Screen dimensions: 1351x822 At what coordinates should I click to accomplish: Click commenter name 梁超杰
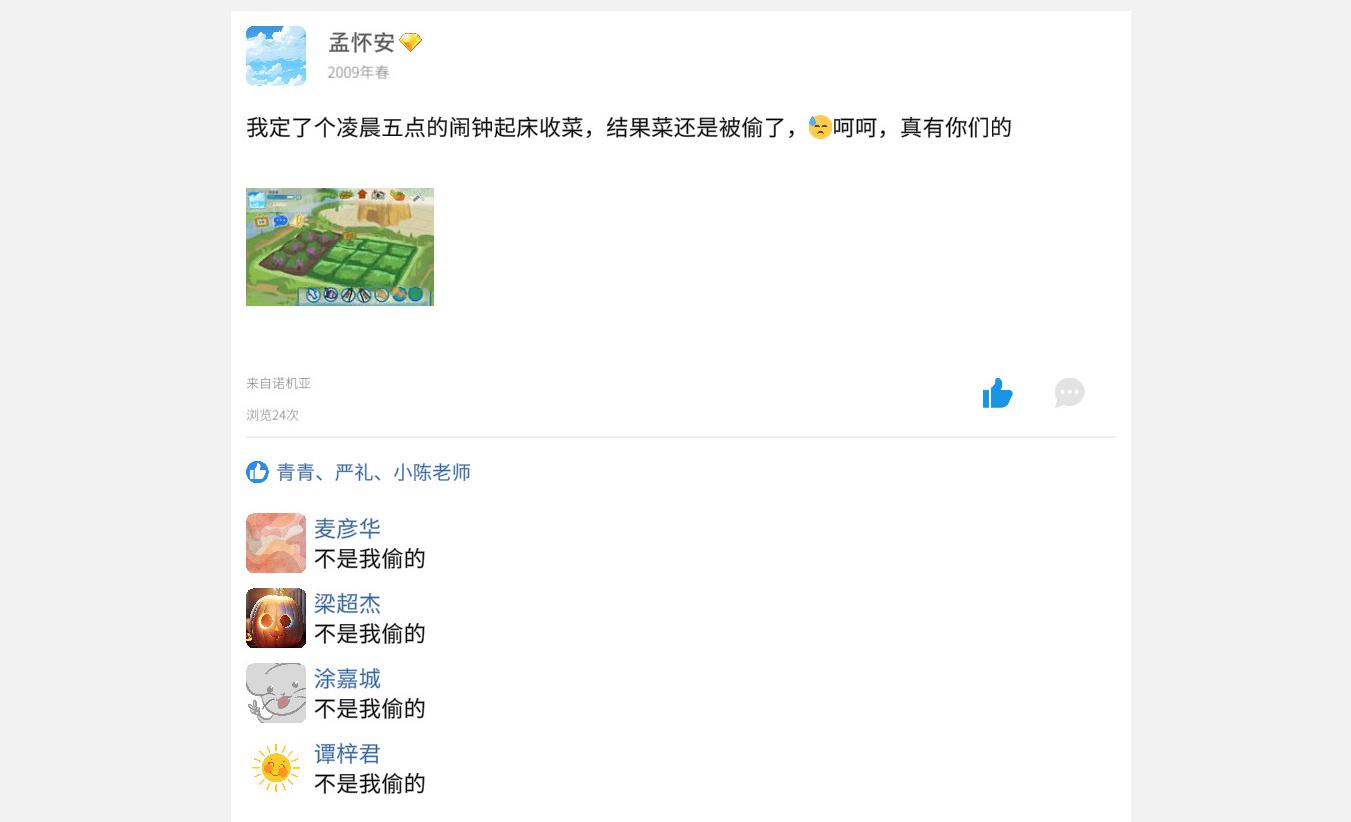[x=347, y=604]
